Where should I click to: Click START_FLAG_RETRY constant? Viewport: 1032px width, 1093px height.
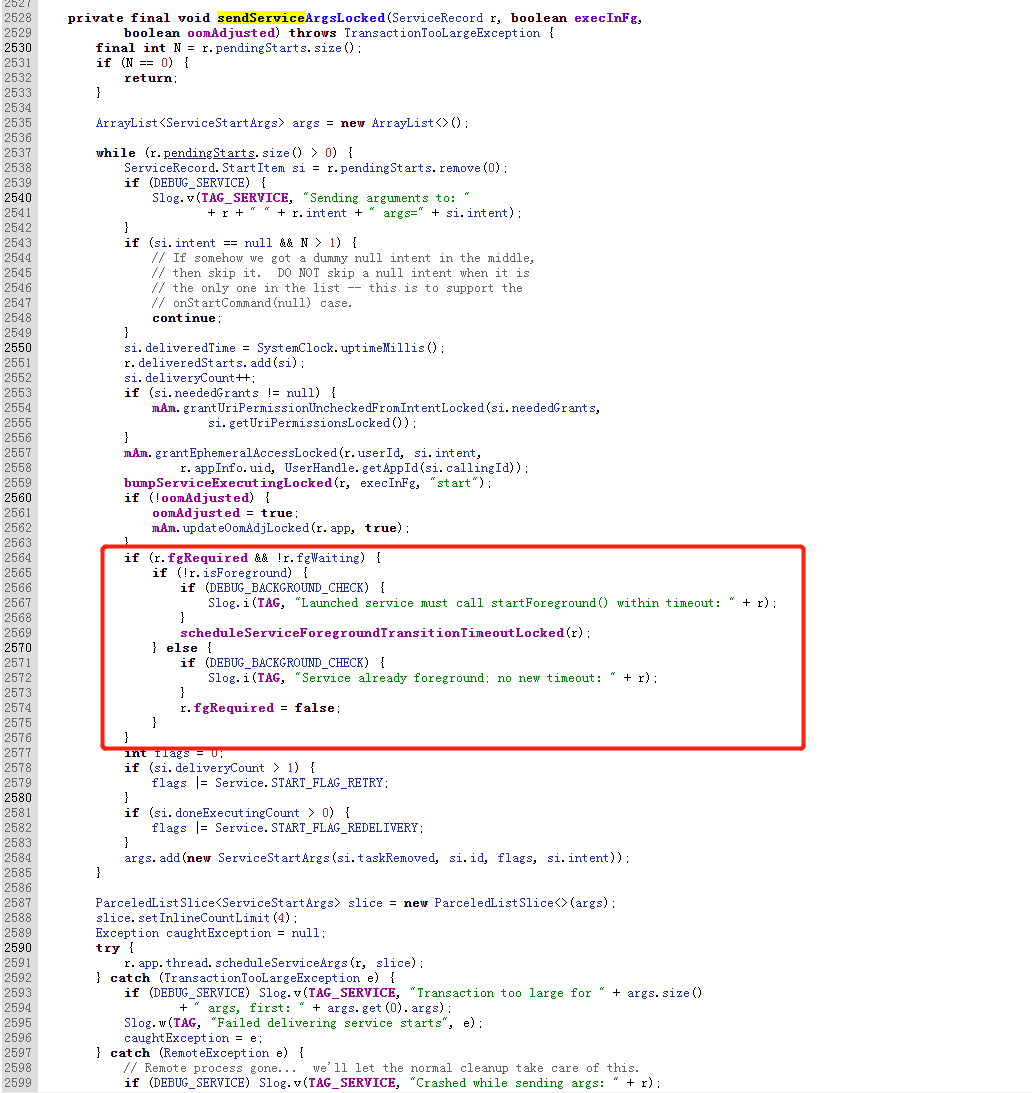click(x=327, y=783)
